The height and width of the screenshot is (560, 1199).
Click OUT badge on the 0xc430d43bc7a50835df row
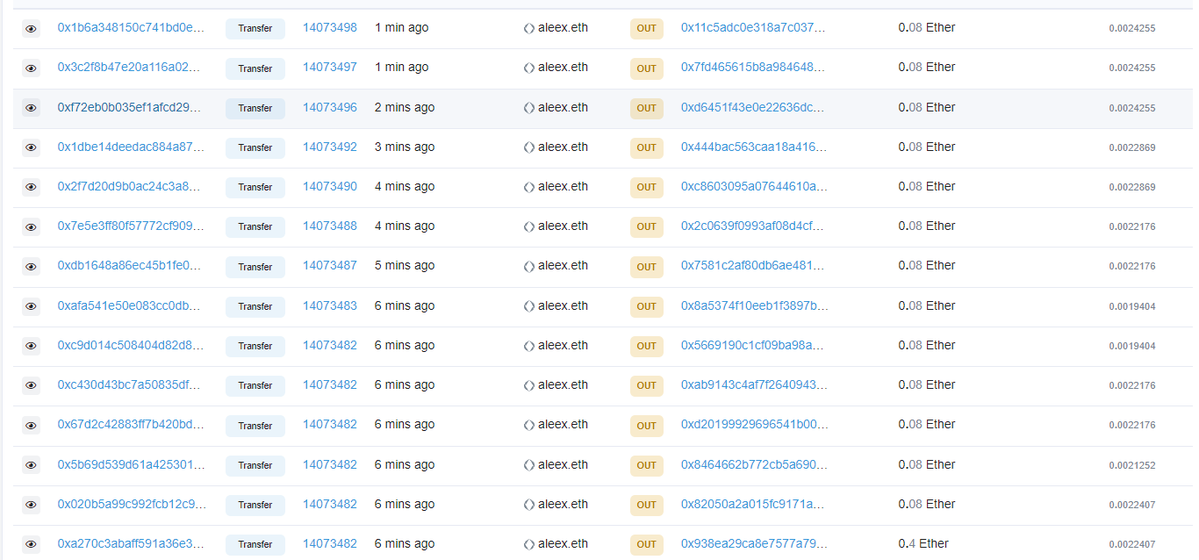(646, 385)
